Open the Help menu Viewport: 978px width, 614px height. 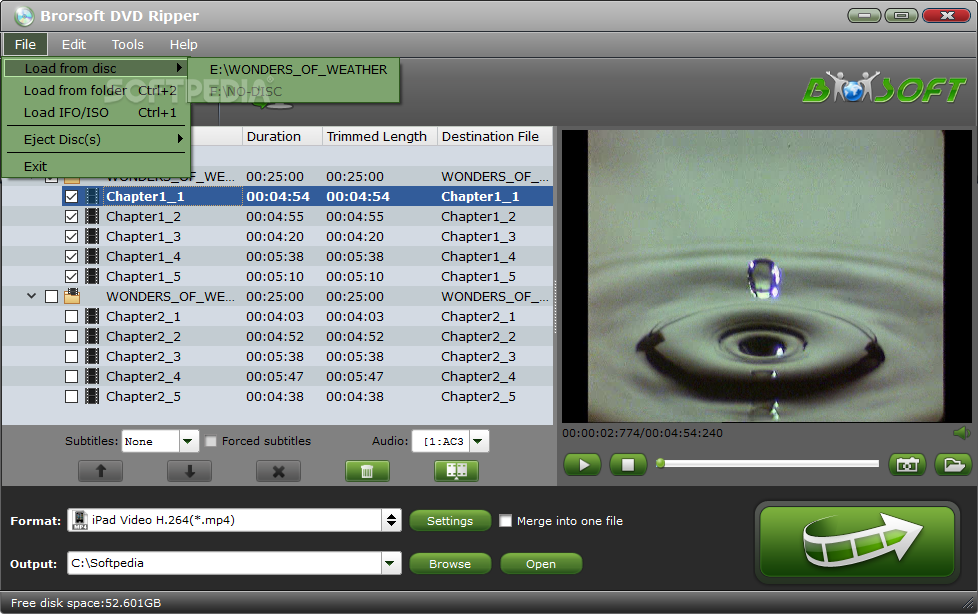tap(183, 44)
